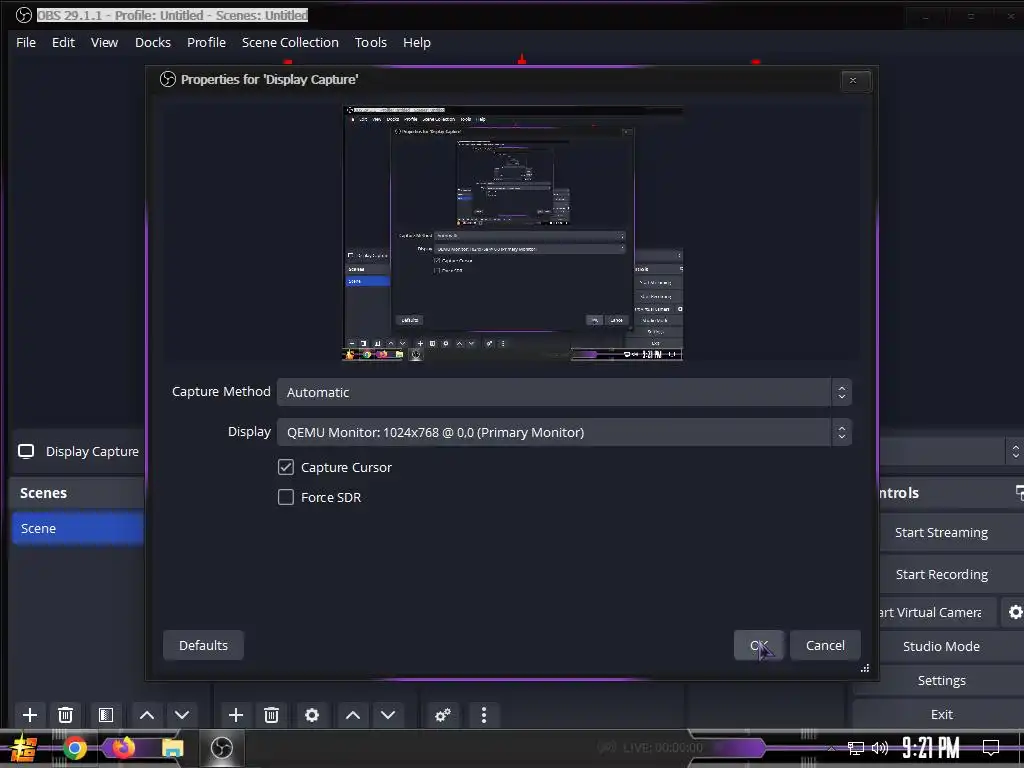
Task: Click the Start Recording button
Action: [x=941, y=574]
